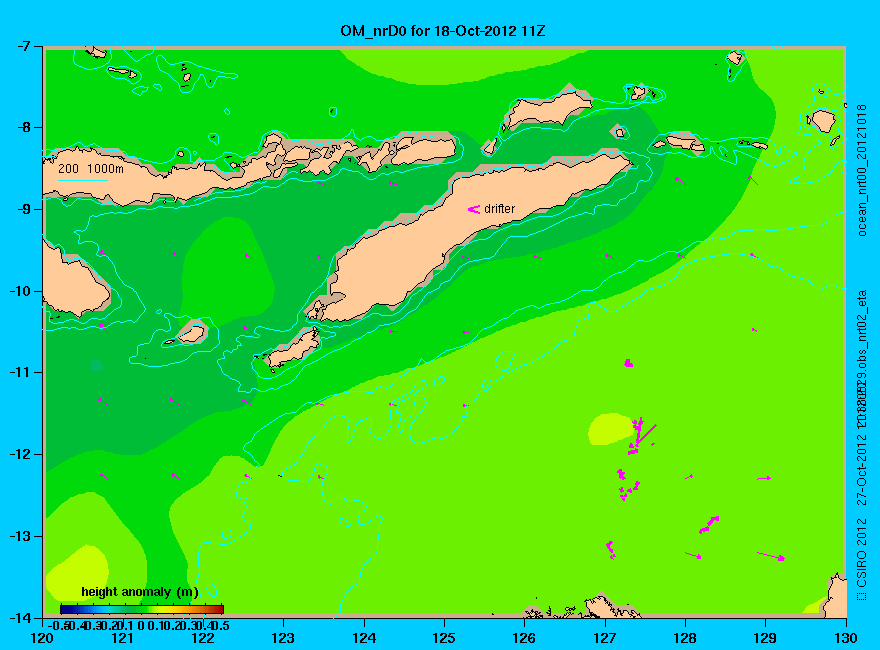This screenshot has width=880, height=650.
Task: Click the vertical '27-Oct-2012' date text
Action: [862, 469]
